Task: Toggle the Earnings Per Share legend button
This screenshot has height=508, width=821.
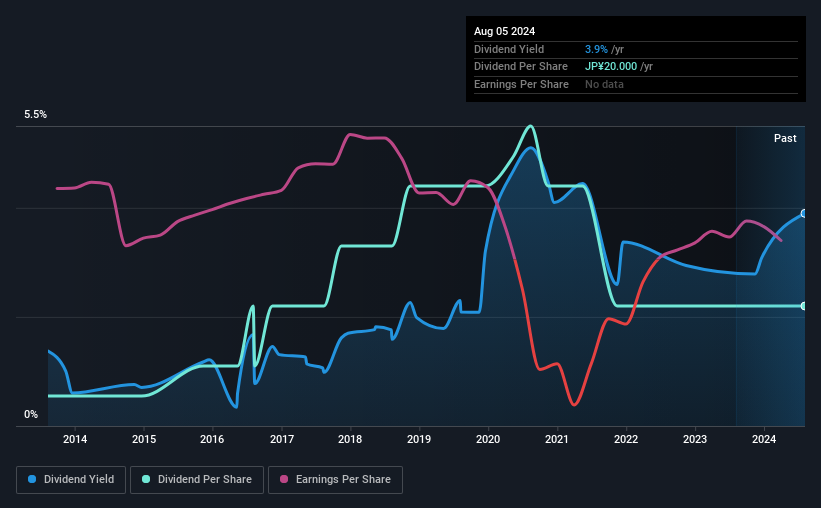Action: [335, 480]
